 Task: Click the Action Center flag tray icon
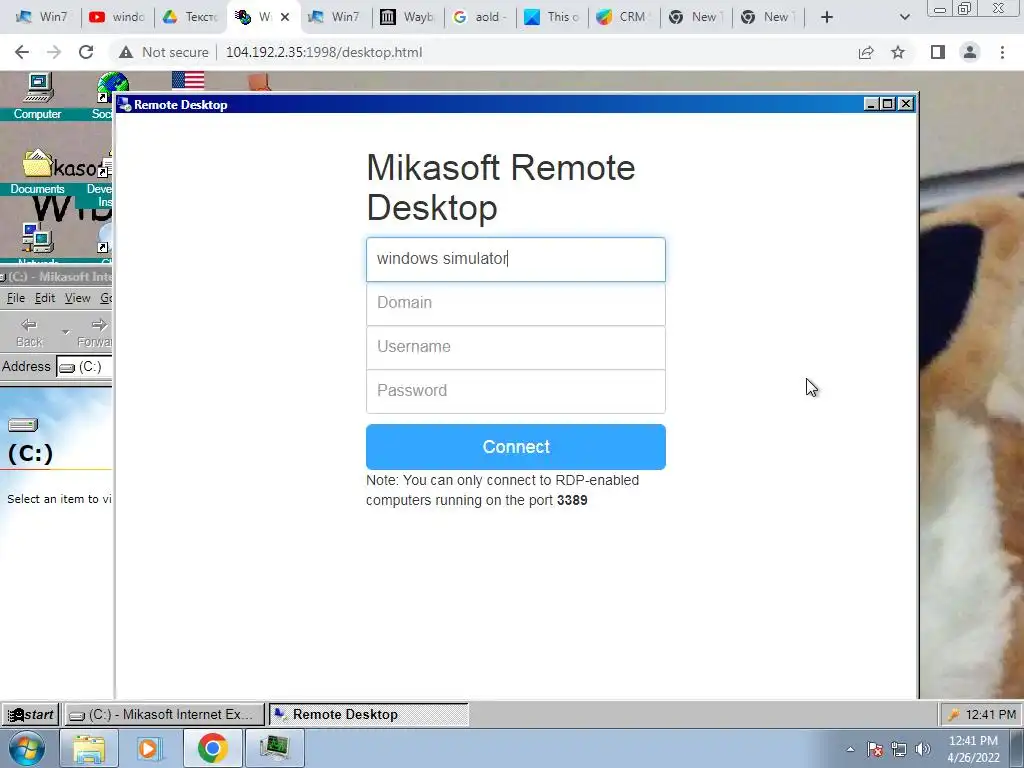[x=875, y=749]
